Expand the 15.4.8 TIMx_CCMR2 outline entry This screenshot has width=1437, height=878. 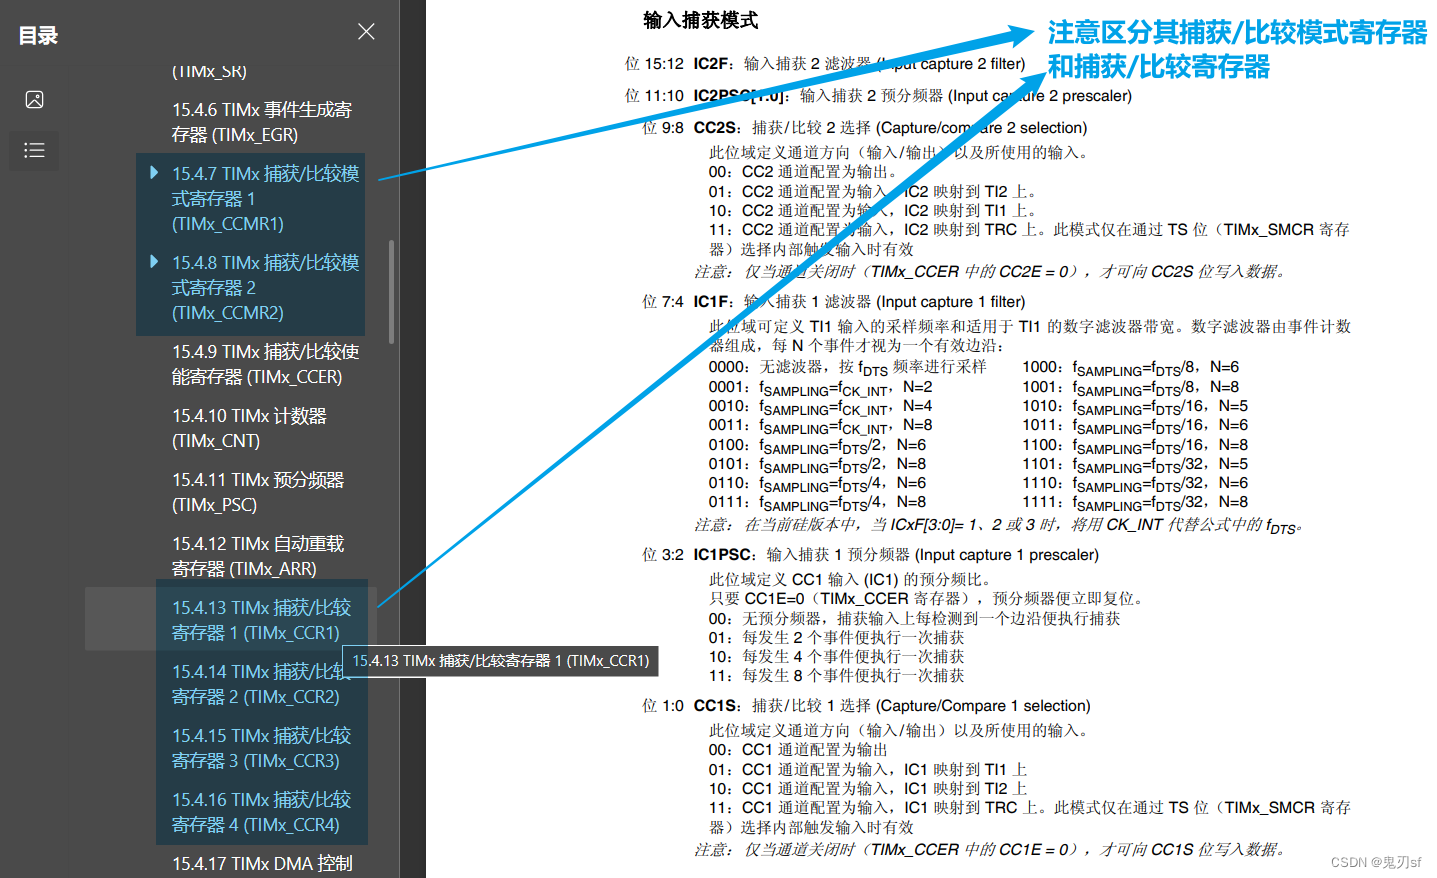(x=154, y=261)
